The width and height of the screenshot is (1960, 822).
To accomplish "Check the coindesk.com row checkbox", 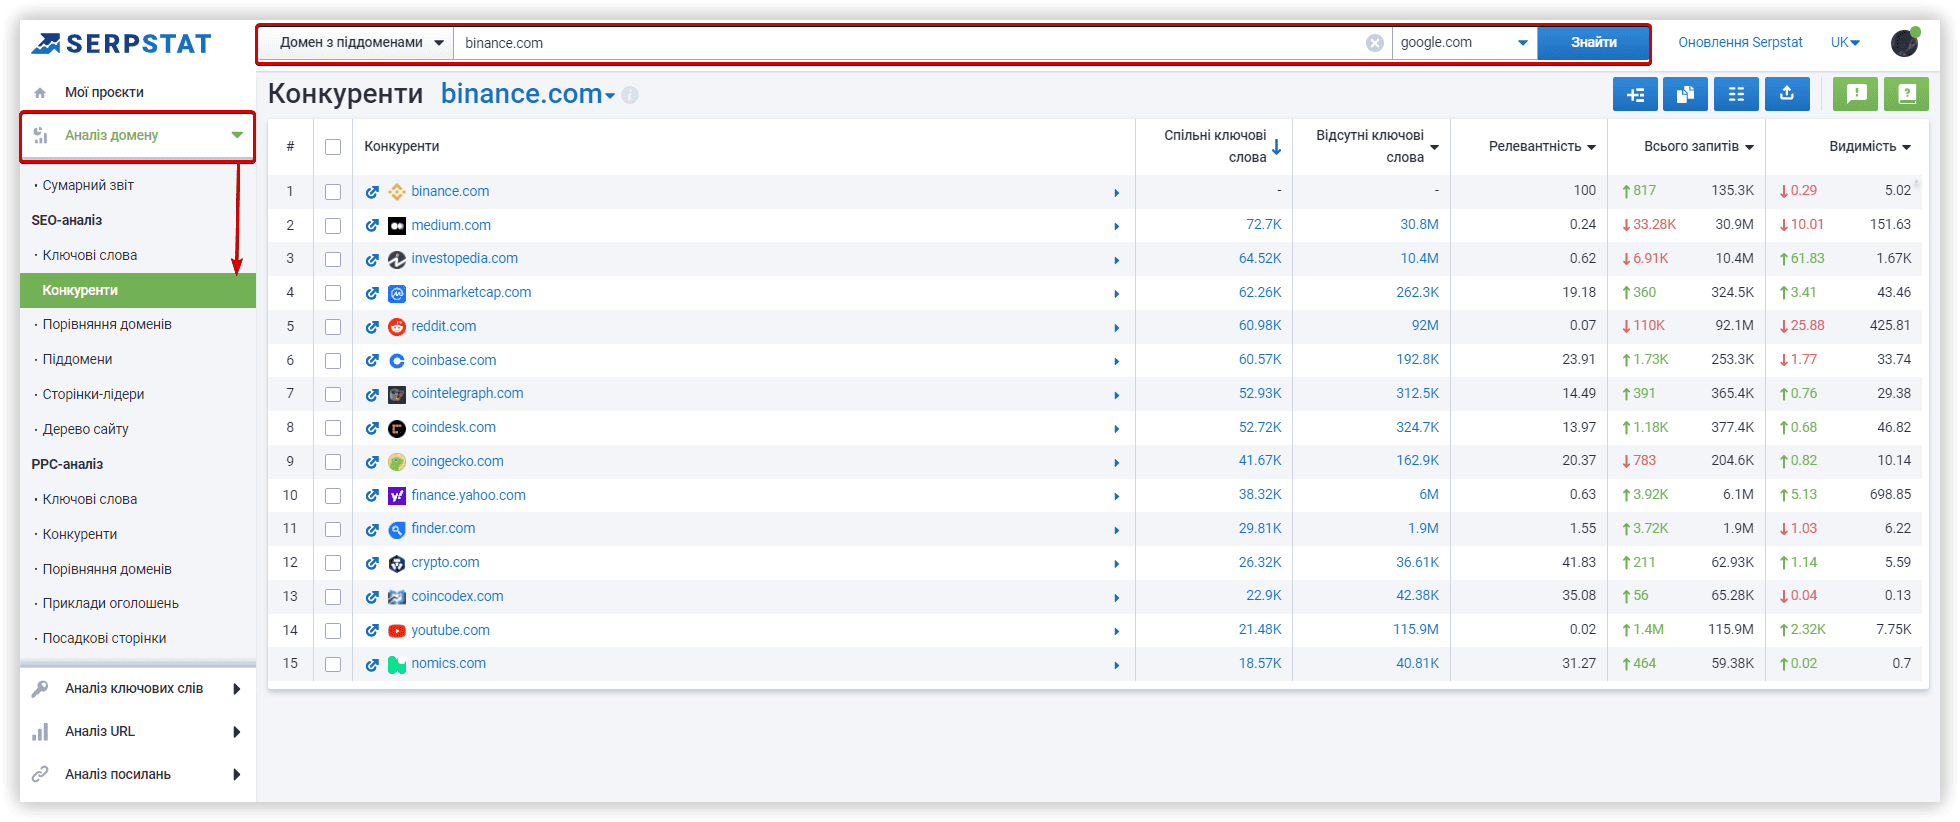I will point(333,428).
